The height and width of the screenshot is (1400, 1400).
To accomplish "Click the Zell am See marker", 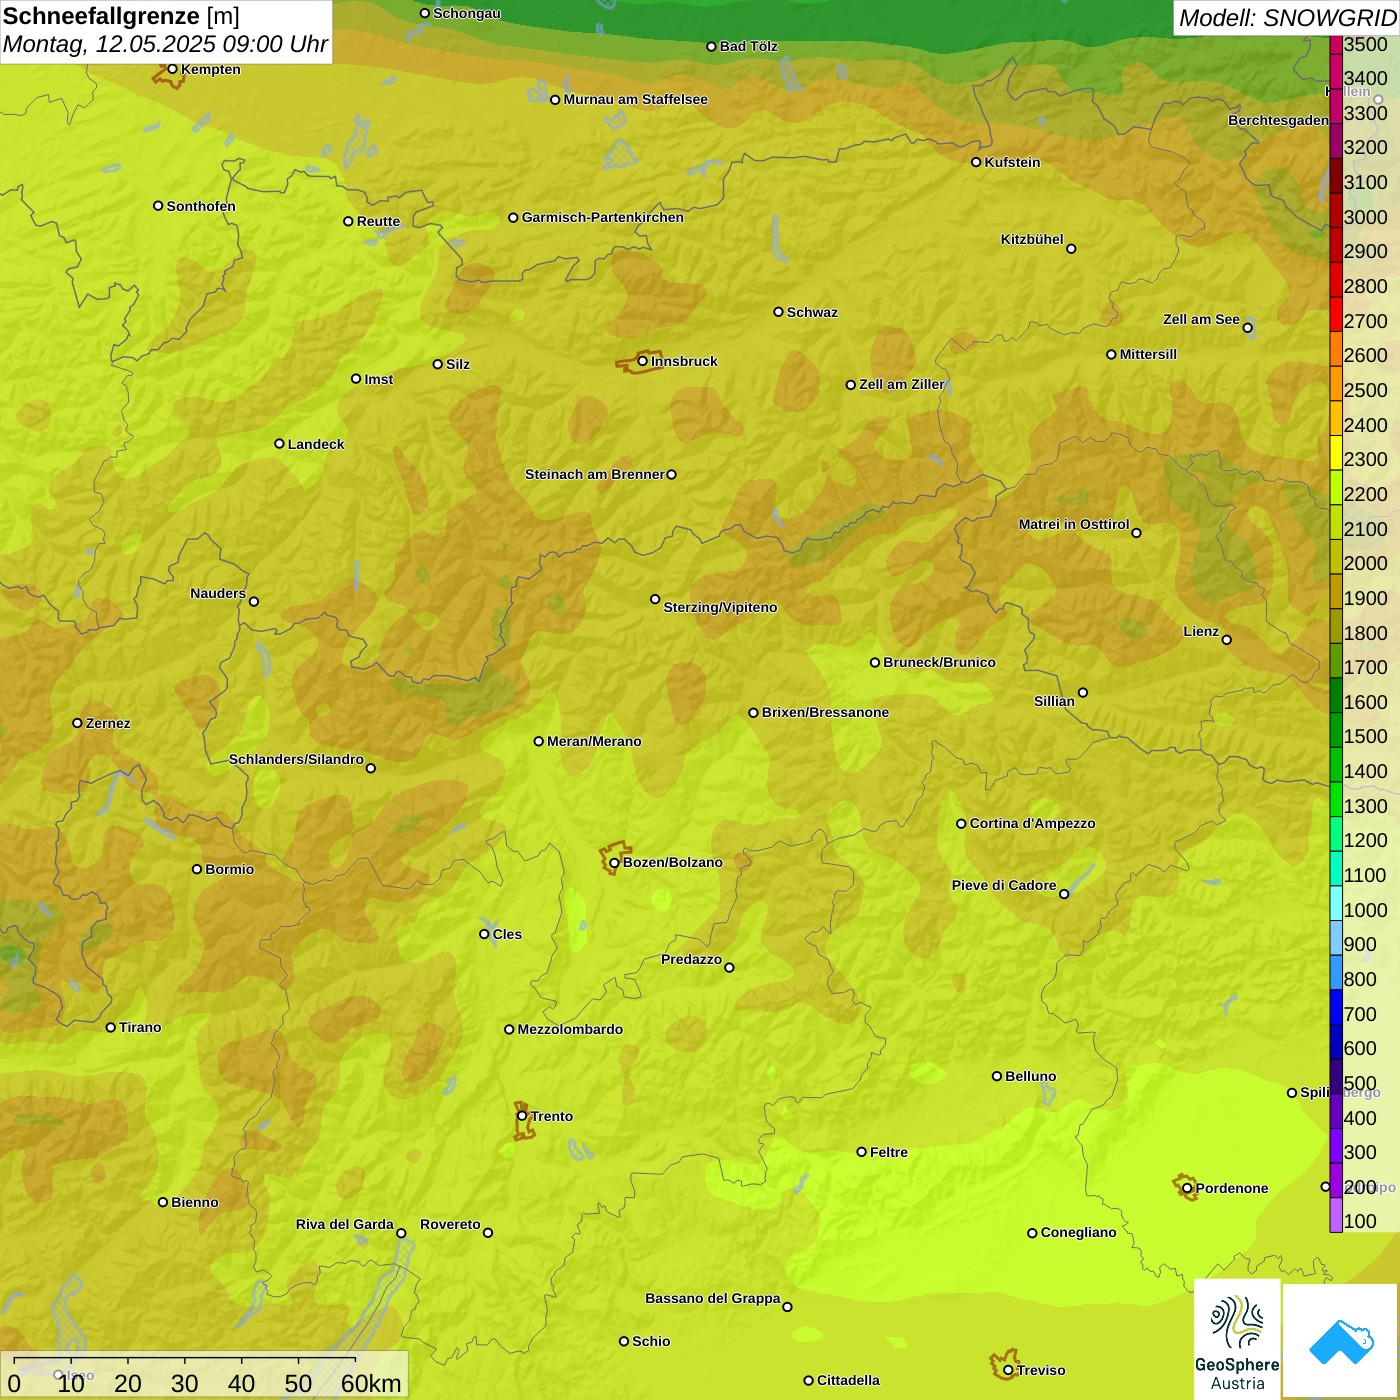I will pos(1247,327).
